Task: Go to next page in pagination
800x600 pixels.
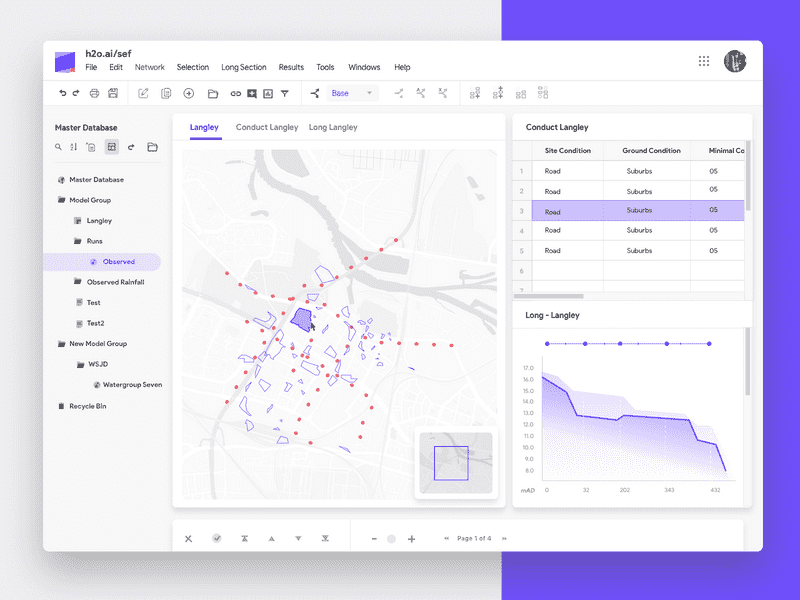Action: coord(504,538)
